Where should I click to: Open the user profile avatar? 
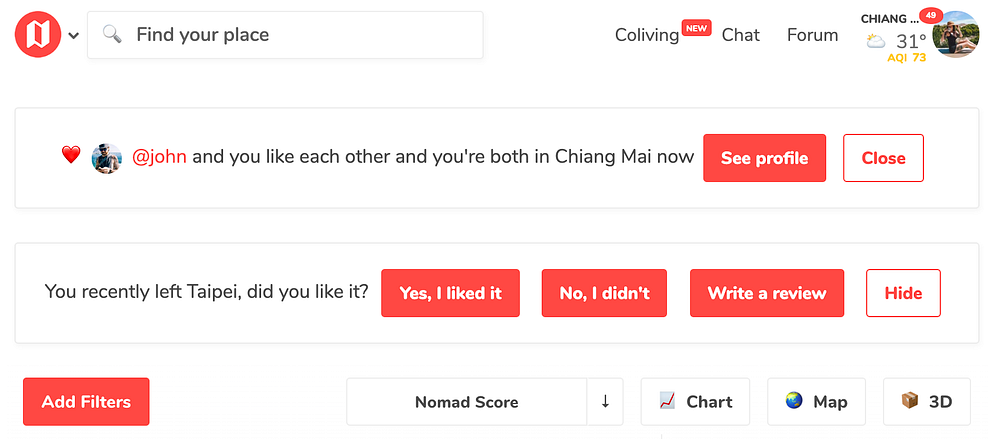[956, 35]
